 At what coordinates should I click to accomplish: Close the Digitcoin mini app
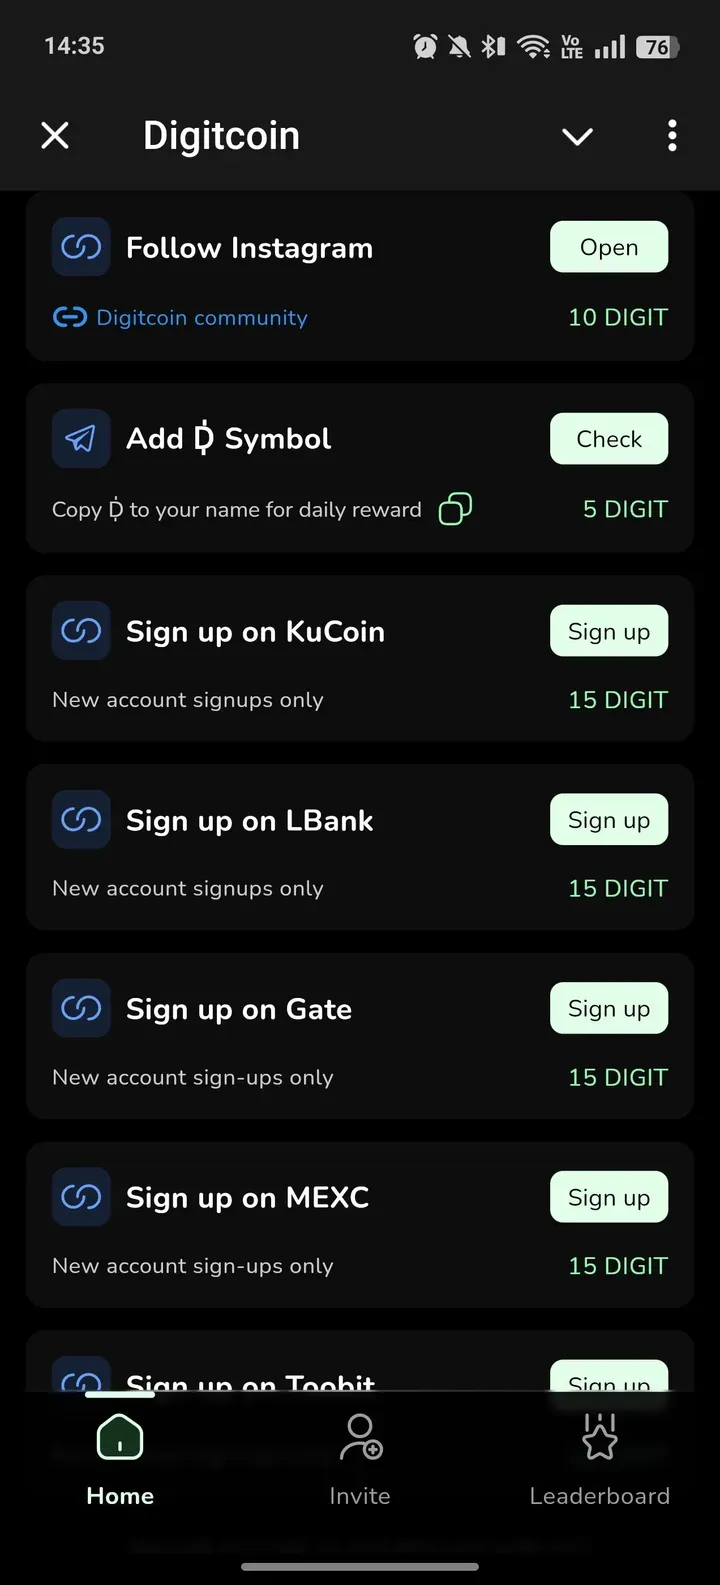tap(55, 135)
